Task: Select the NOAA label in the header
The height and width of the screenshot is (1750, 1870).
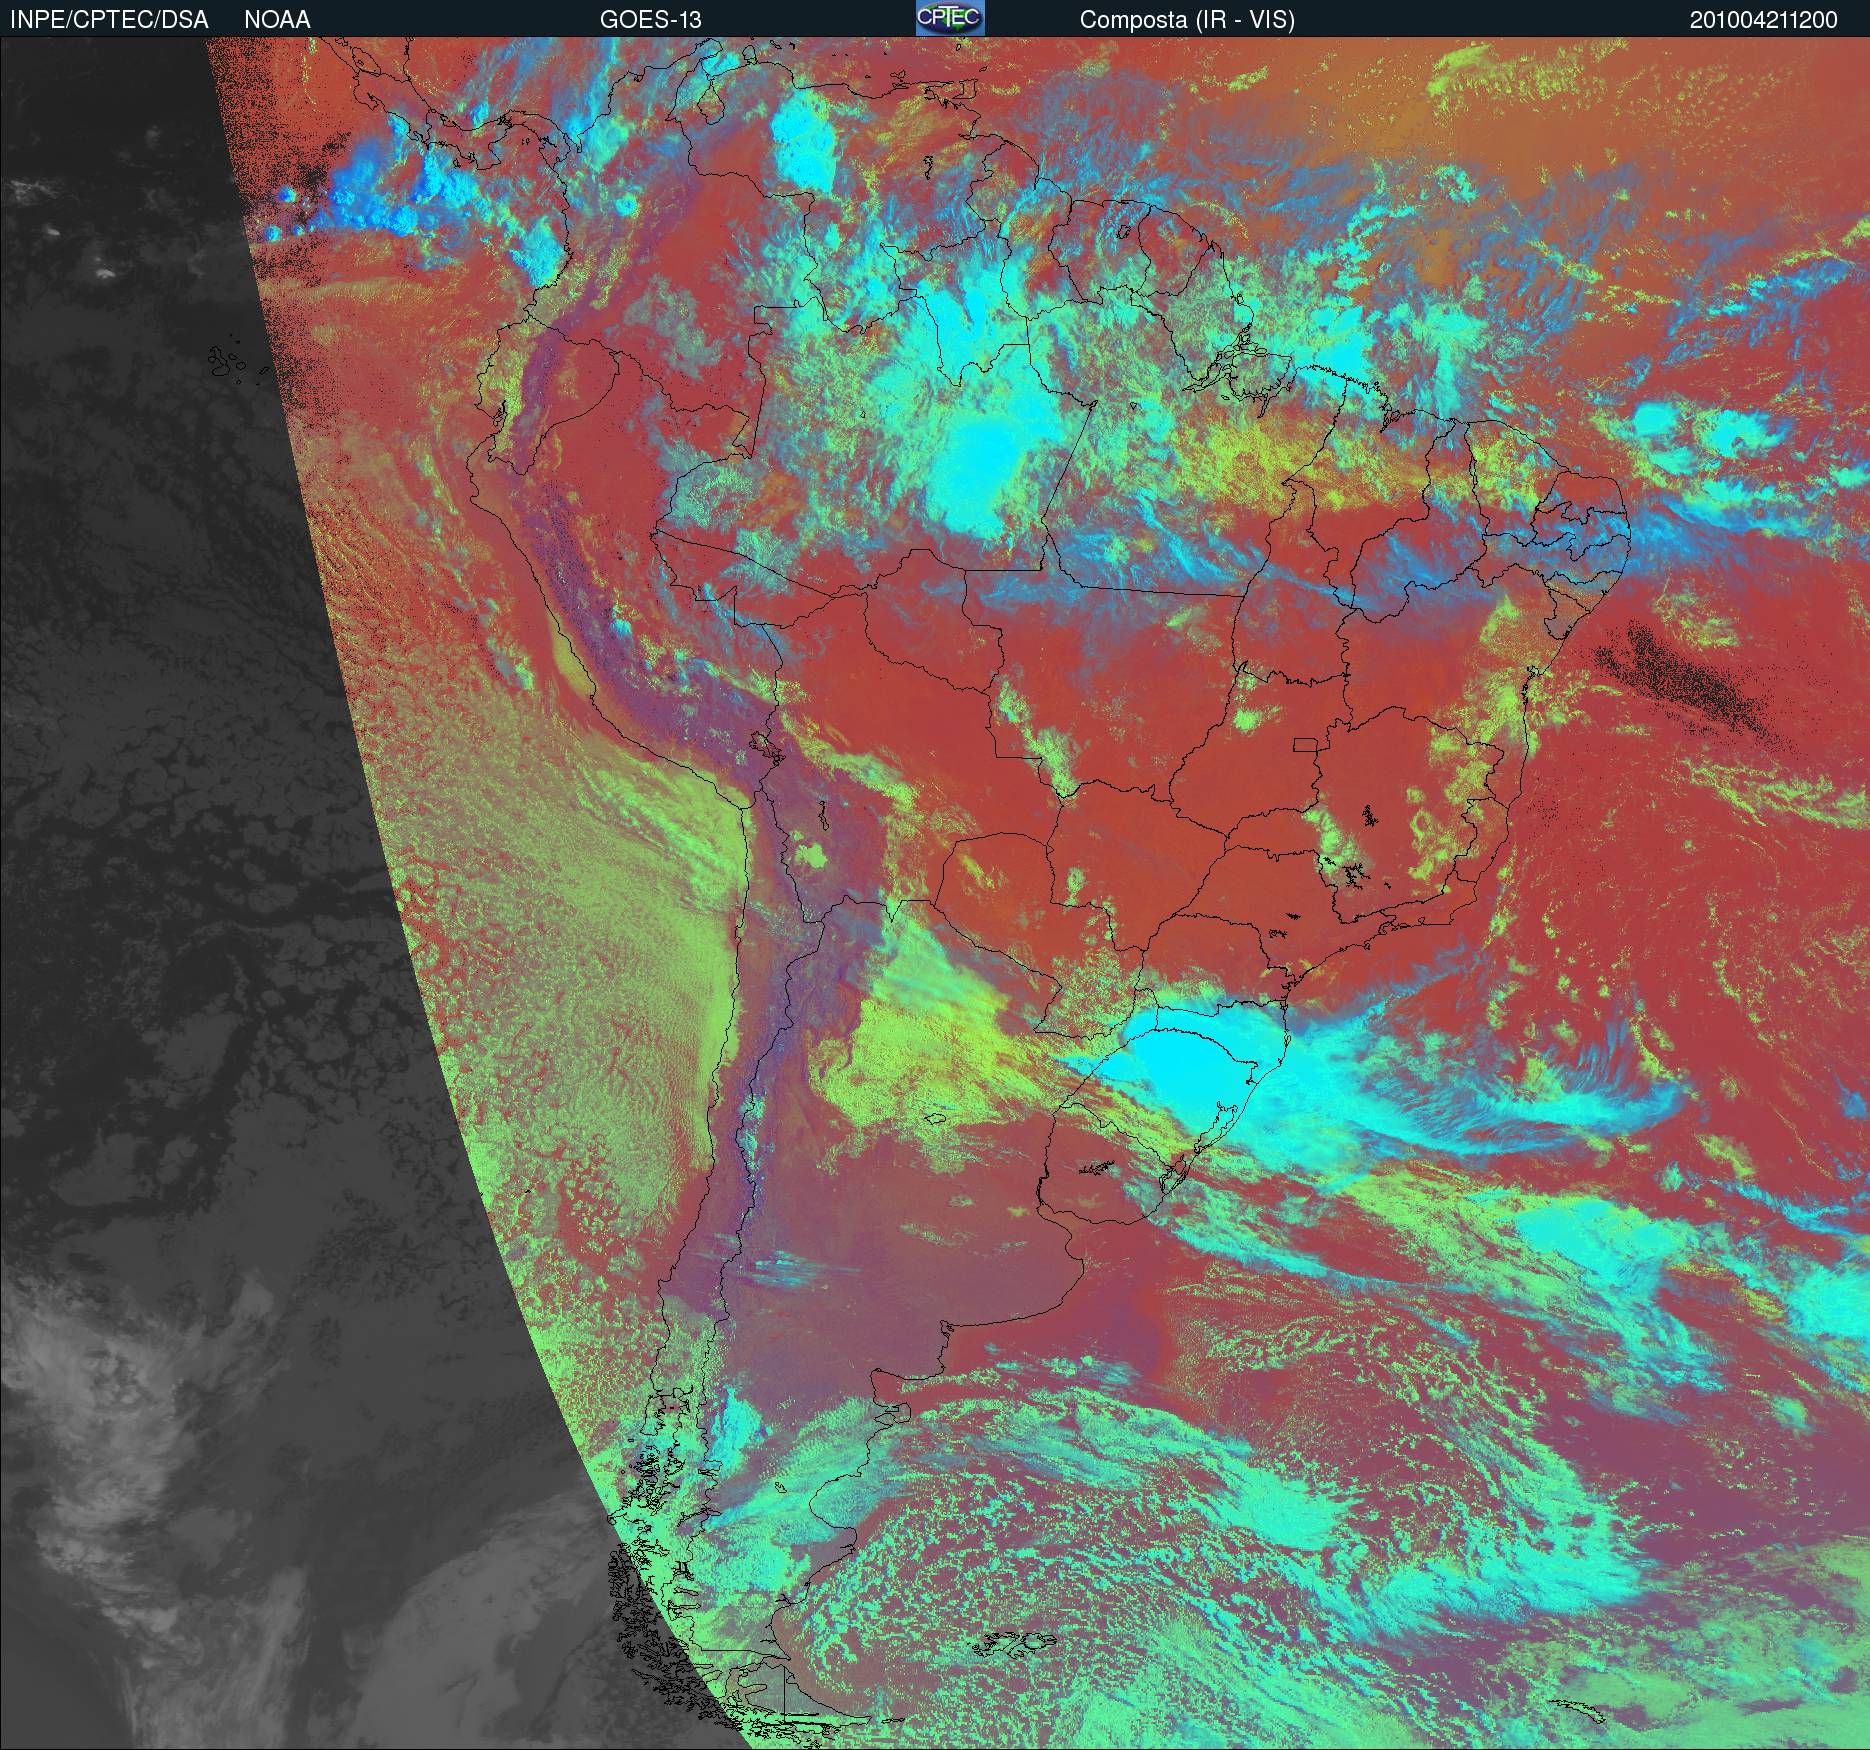Action: click(x=277, y=20)
